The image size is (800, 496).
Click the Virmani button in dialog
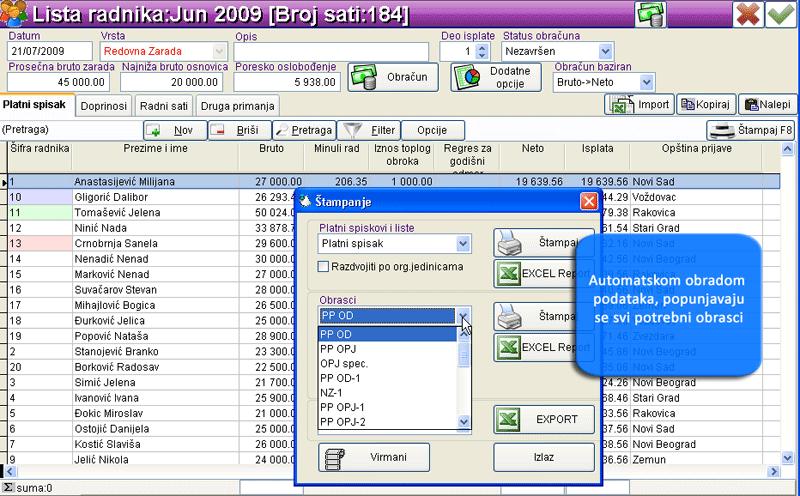(374, 458)
